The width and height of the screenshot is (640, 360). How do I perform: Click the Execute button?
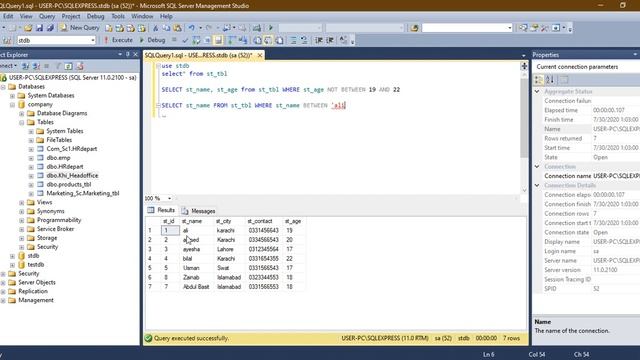point(118,40)
